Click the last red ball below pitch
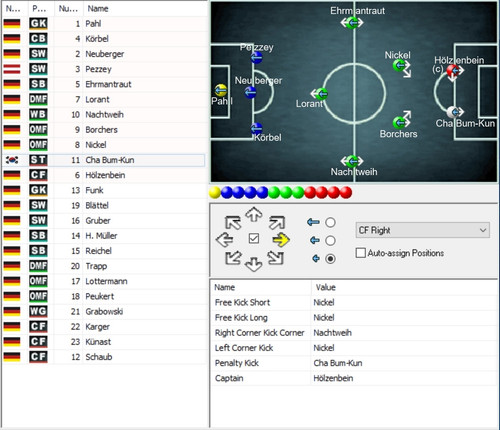Viewport: 500px width, 430px height. click(346, 192)
